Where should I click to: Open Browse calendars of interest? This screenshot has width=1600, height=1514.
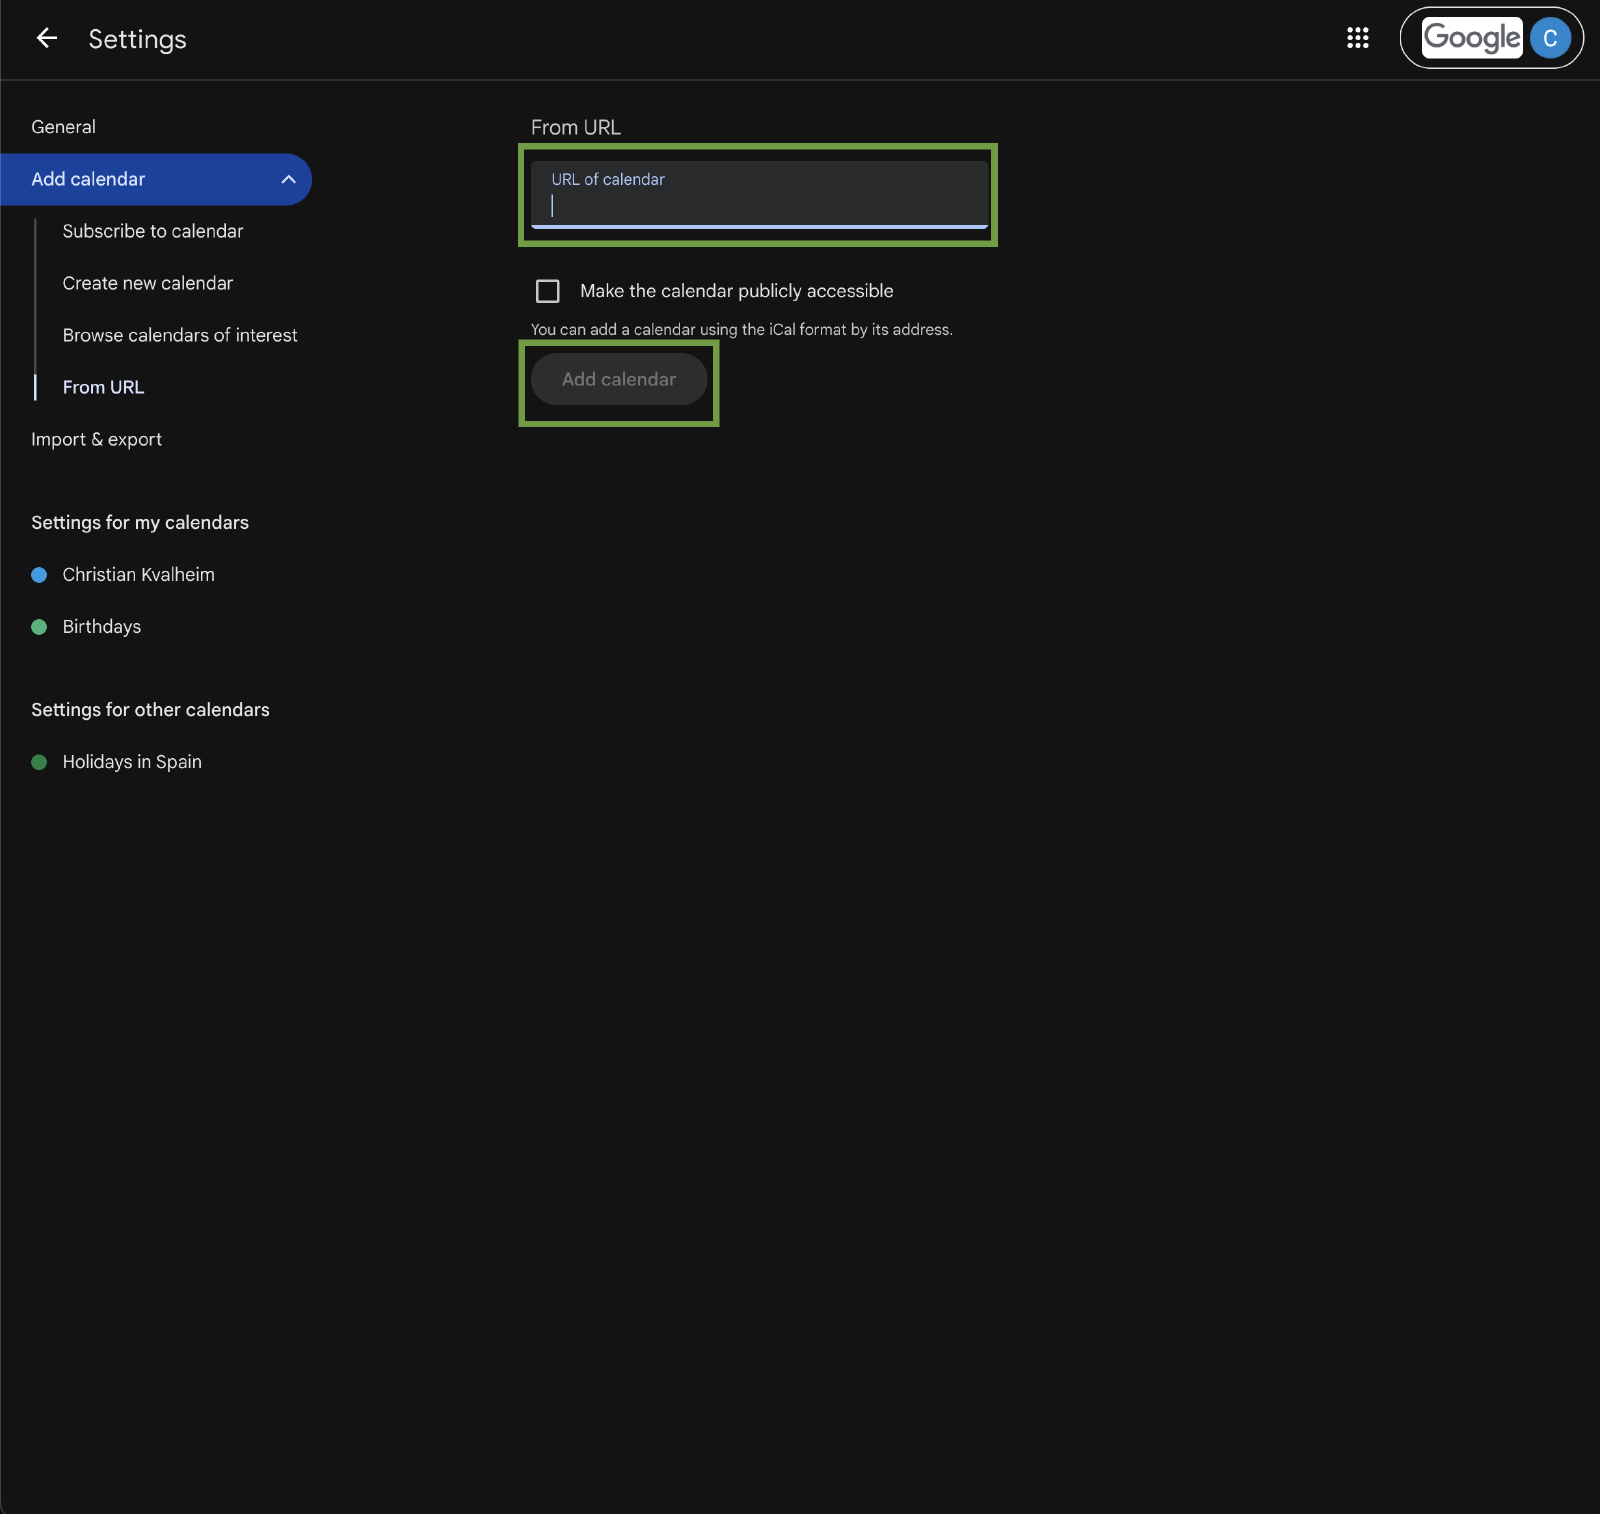pyautogui.click(x=180, y=335)
